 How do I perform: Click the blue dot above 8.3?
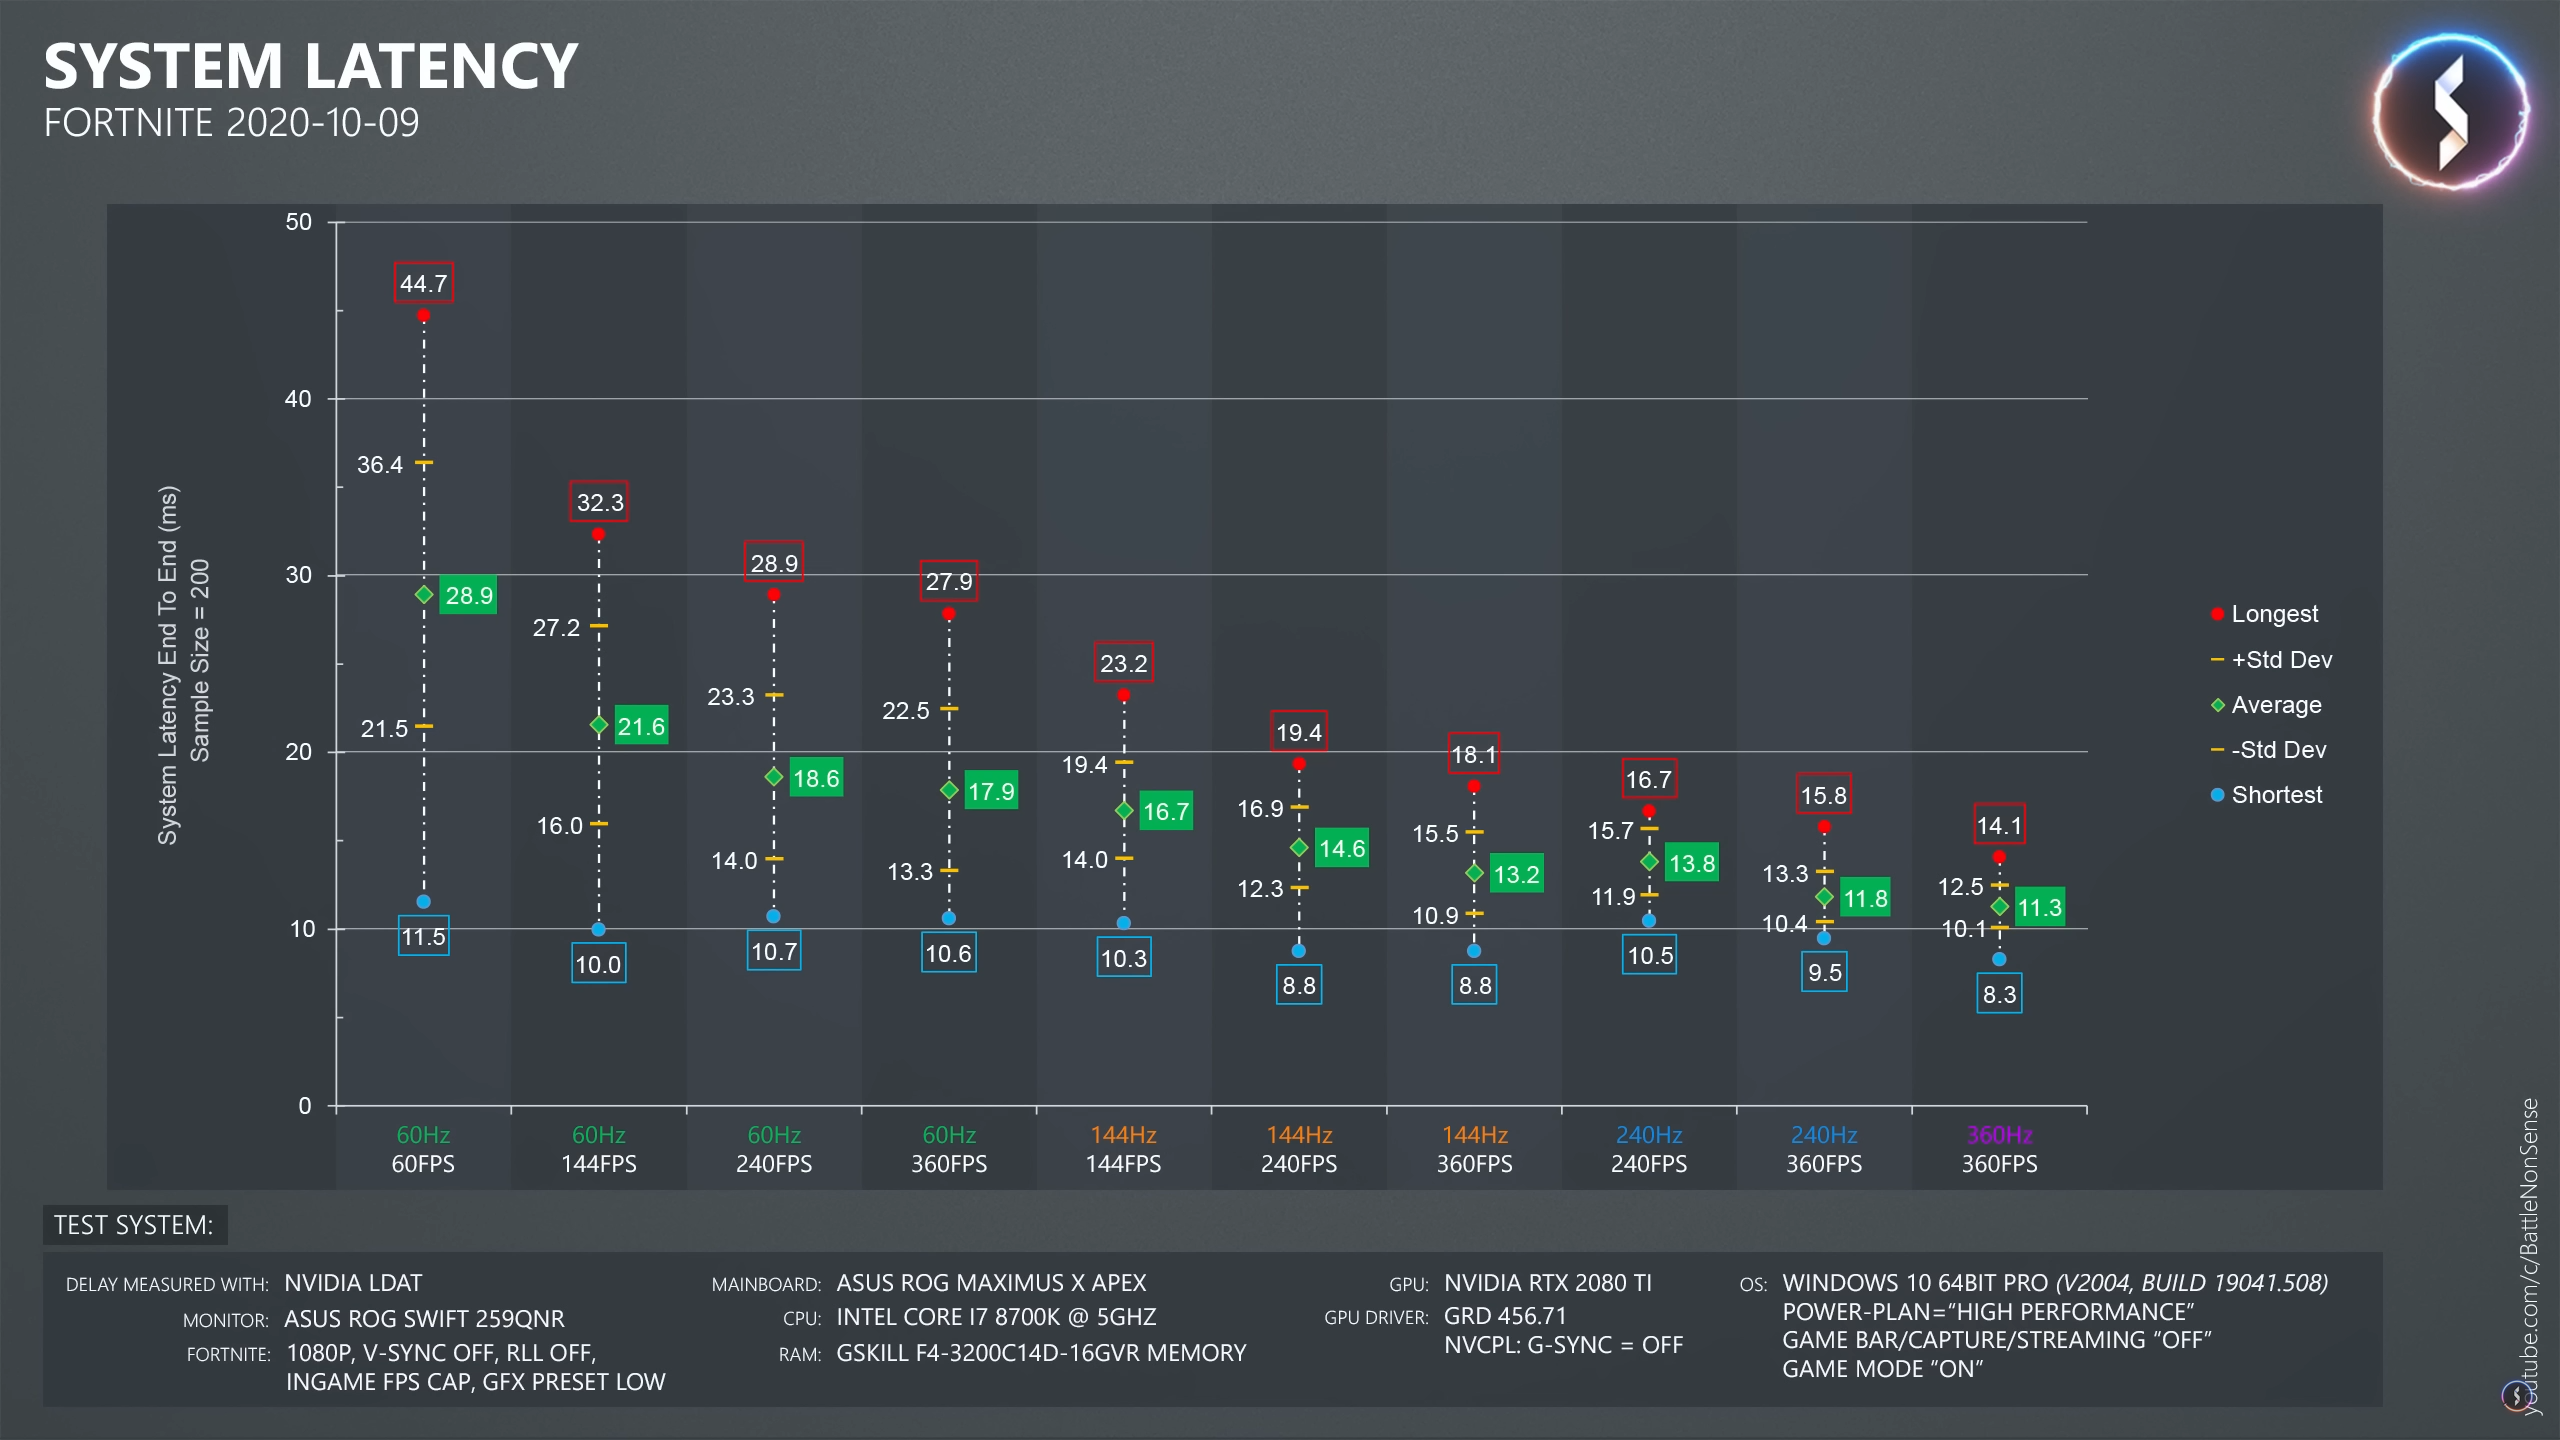1999,959
